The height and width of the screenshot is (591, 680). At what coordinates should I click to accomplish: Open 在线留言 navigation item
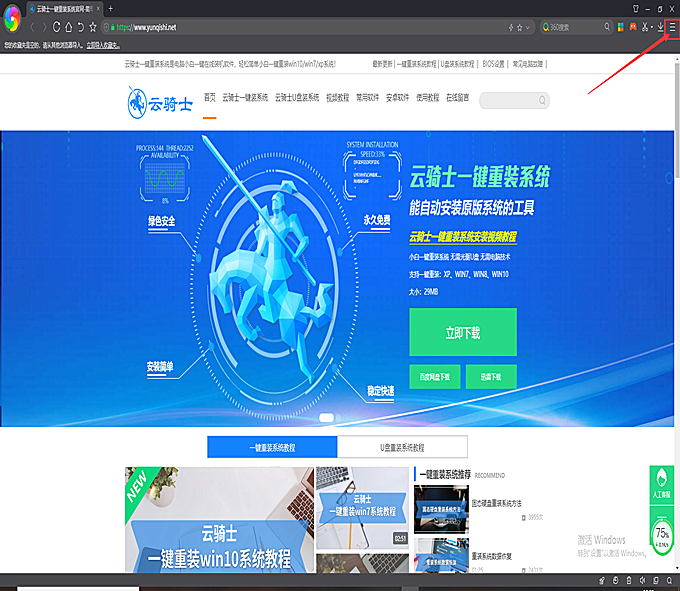[x=458, y=98]
